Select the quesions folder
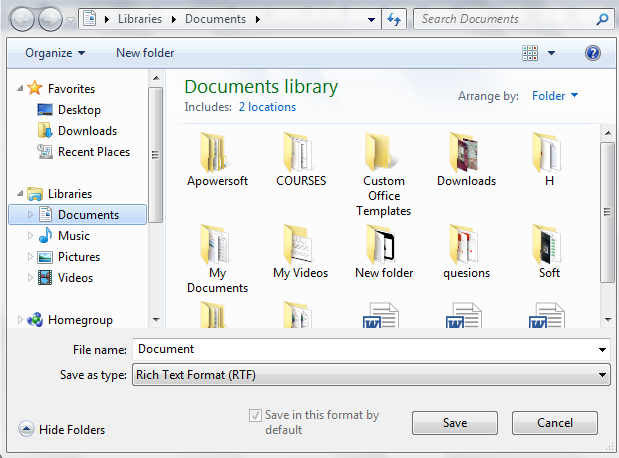Screen dimensions: 619x458 coord(466,252)
